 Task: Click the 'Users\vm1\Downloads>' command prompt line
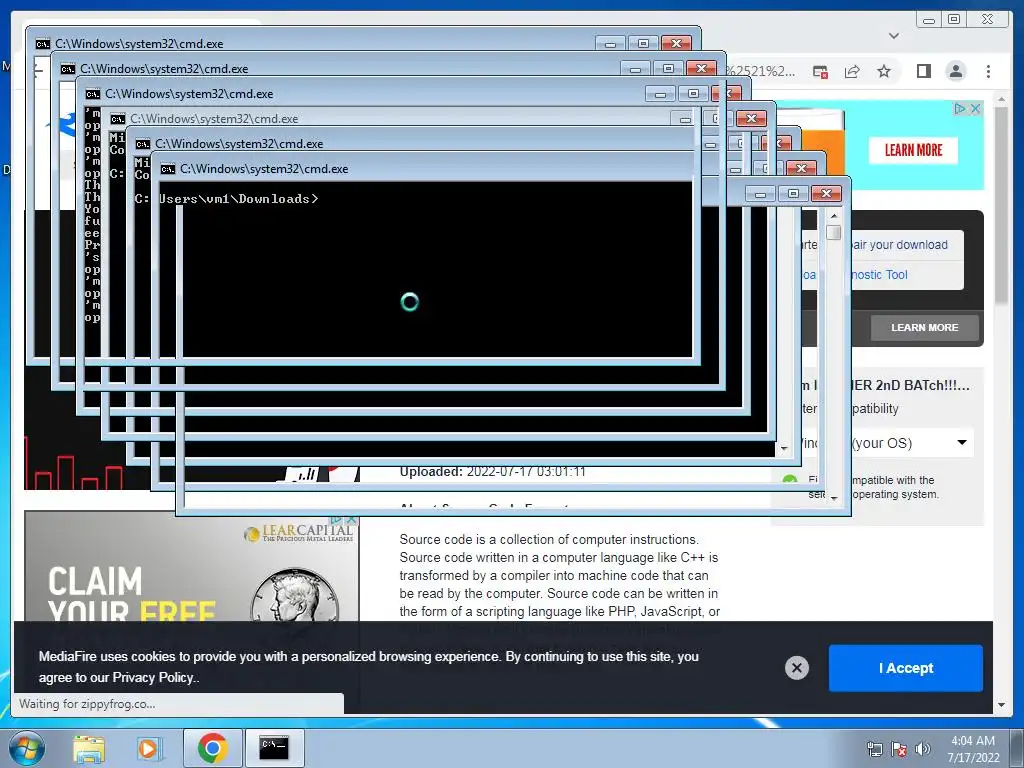[x=238, y=199]
